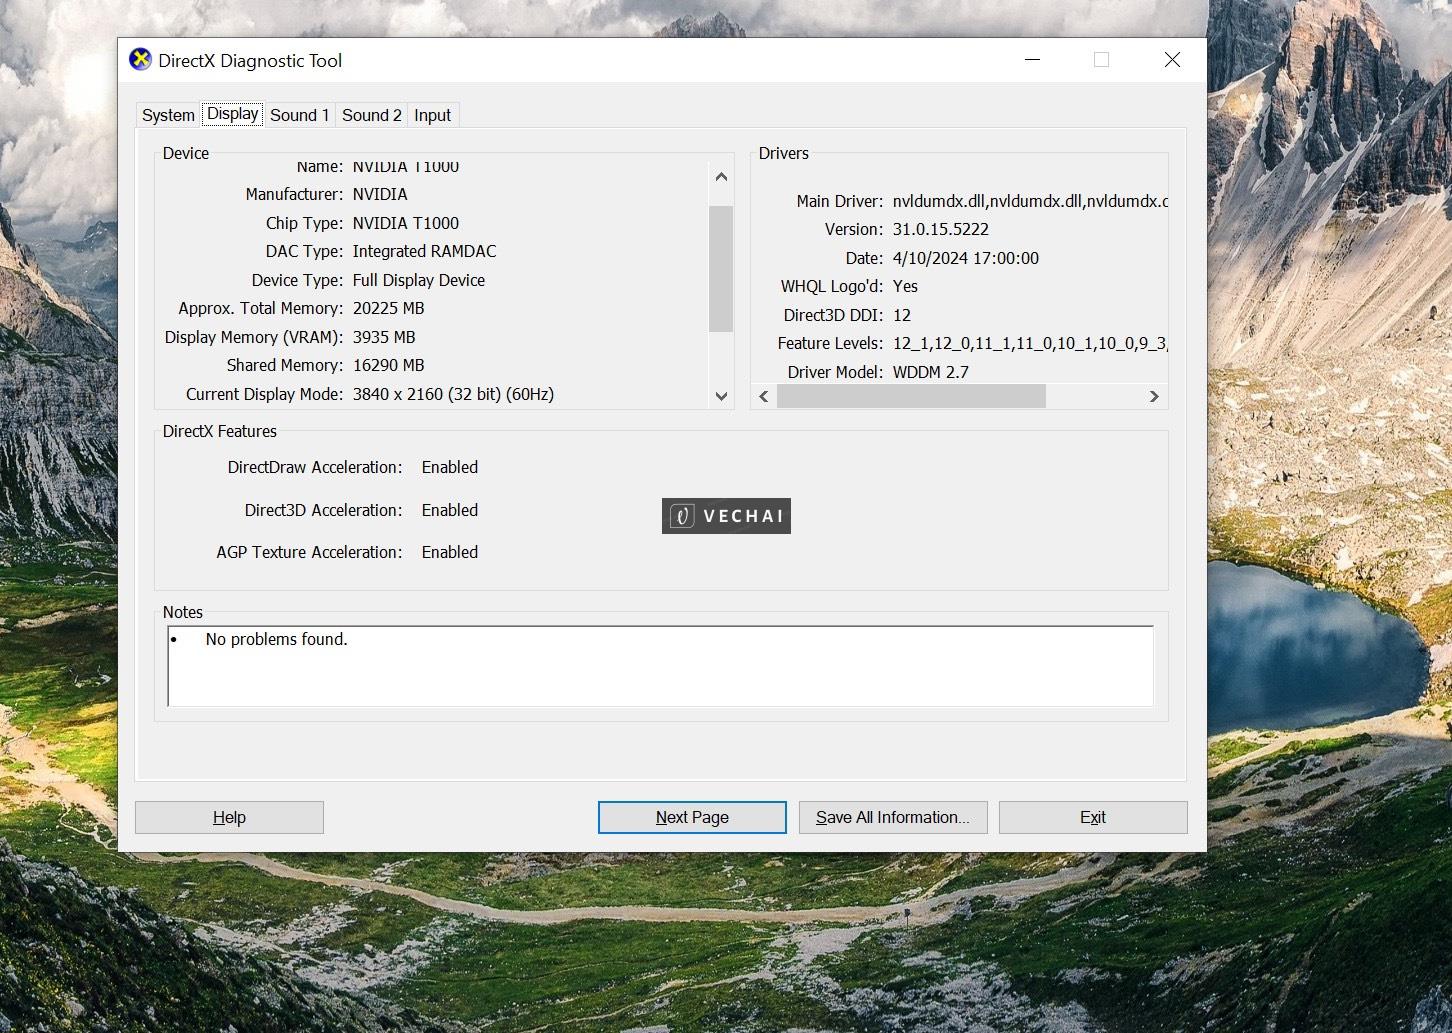Click Direct3D Acceleration Enabled value
Viewport: 1452px width, 1033px height.
(x=450, y=510)
